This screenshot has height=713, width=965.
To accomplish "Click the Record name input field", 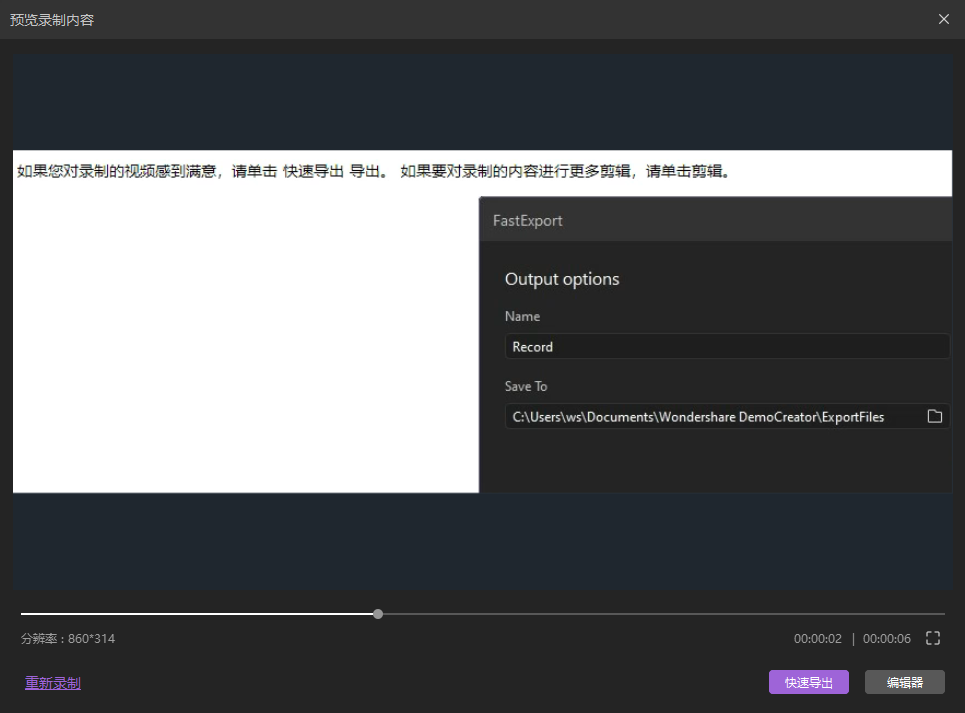I will [726, 347].
